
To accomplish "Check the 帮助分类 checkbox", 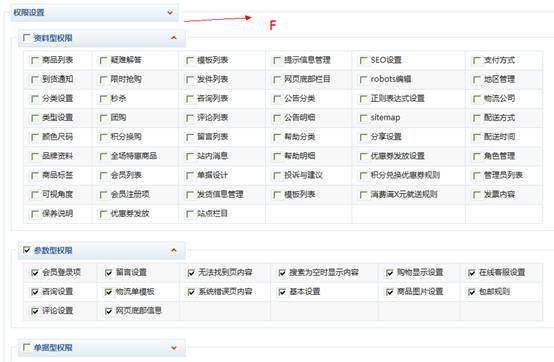I will (x=277, y=137).
